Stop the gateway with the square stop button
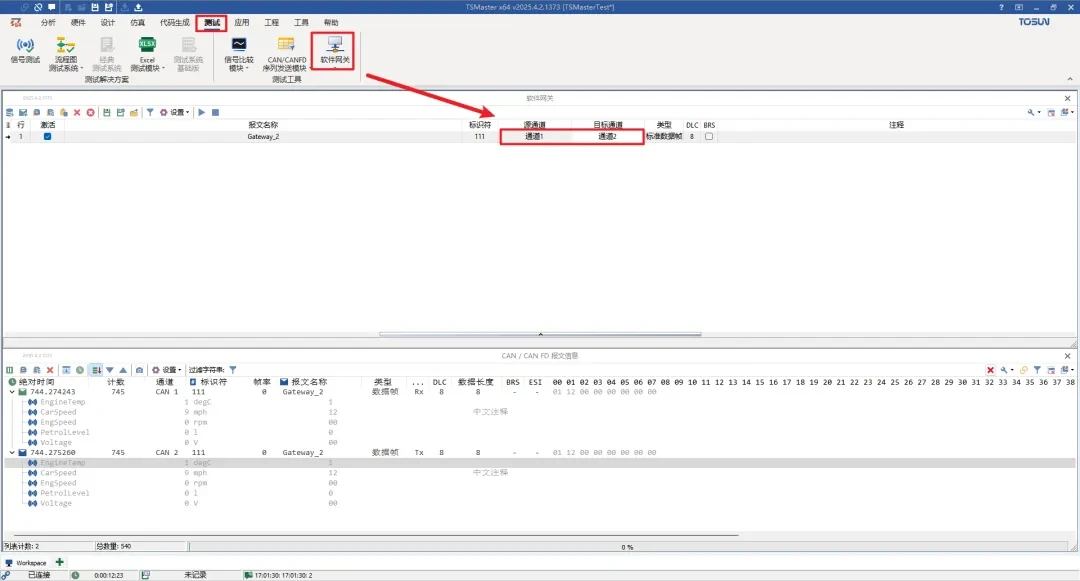Image resolution: width=1080 pixels, height=581 pixels. (215, 112)
